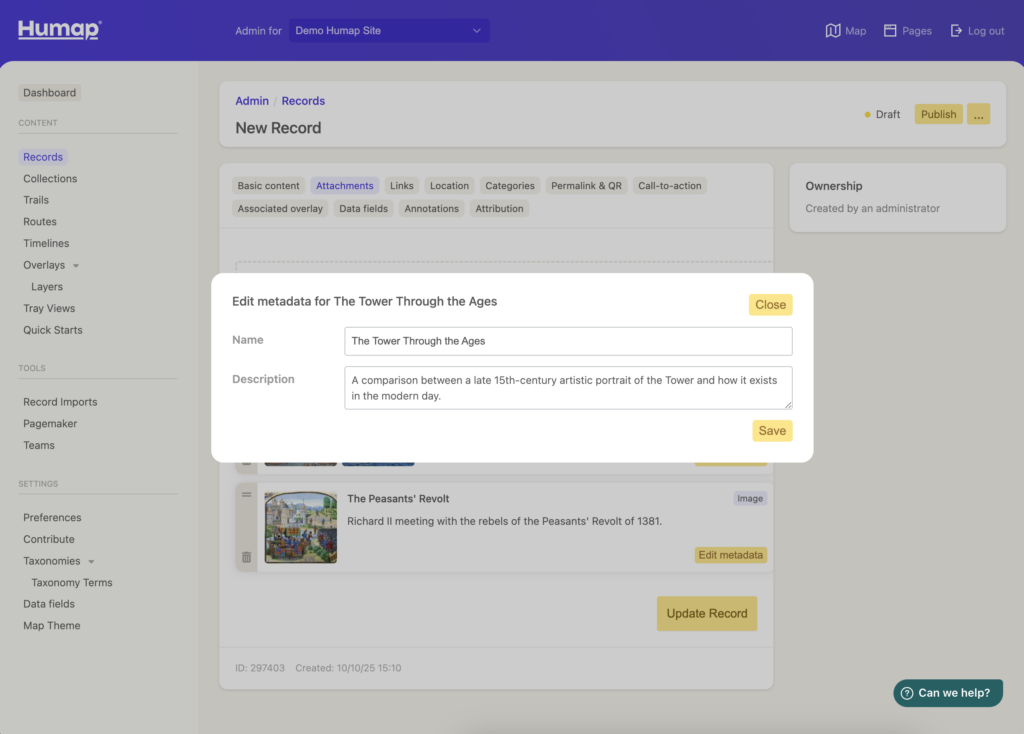This screenshot has width=1024, height=734.
Task: Open the Map view icon
Action: (833, 31)
